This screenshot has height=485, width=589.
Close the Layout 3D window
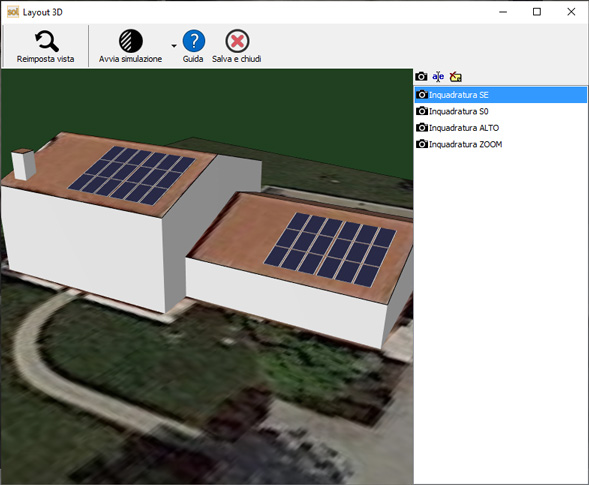(x=571, y=12)
